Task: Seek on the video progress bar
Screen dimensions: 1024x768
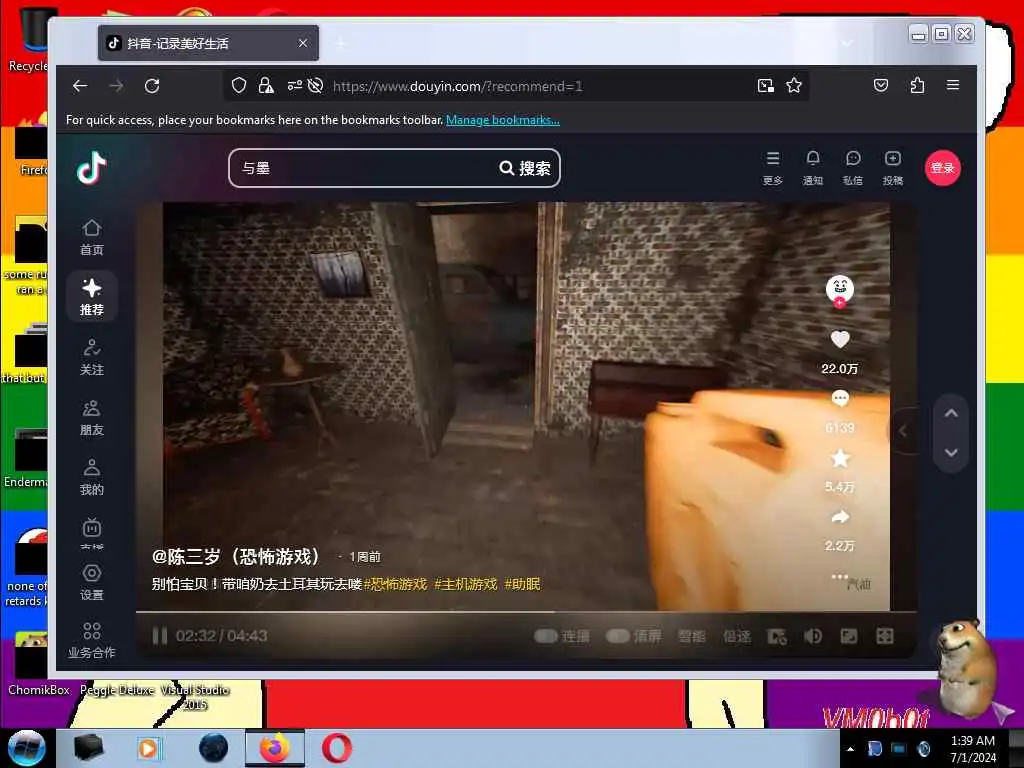Action: [x=526, y=612]
